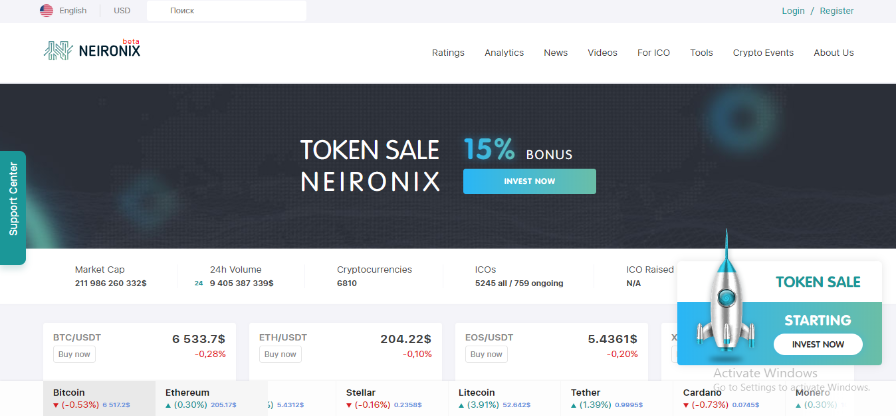Viewport: 896px width, 416px height.
Task: Click Invest Now in the banner
Action: click(x=529, y=181)
